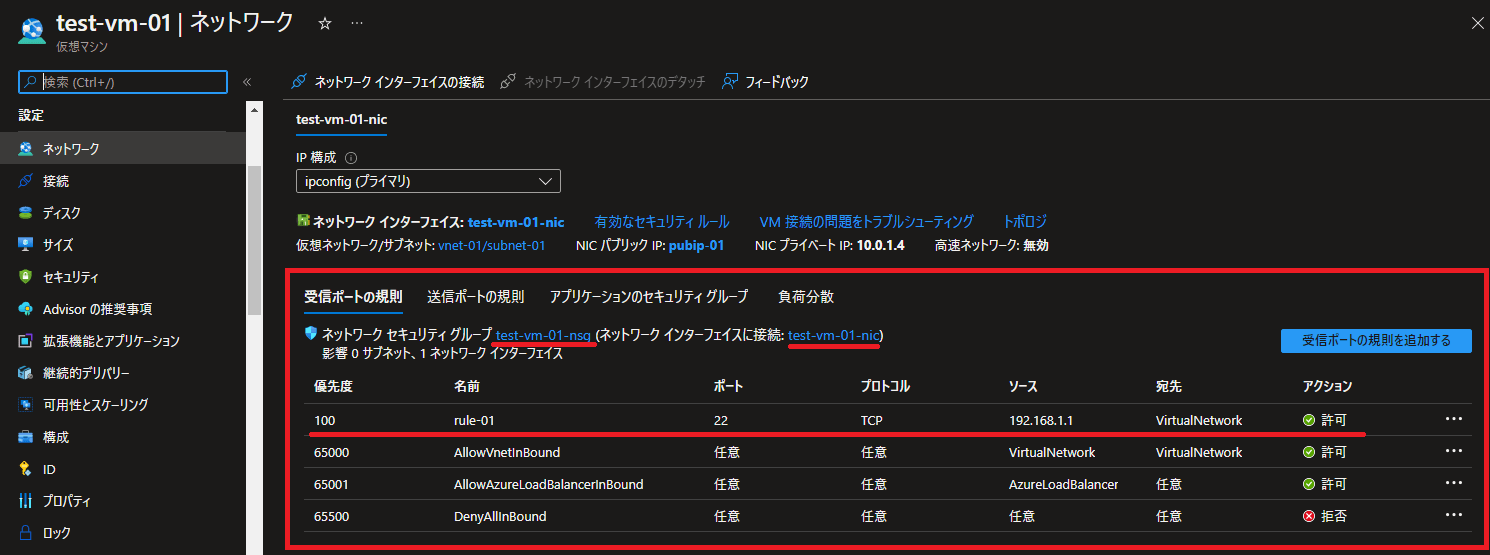This screenshot has height=555, width=1490.
Task: Click the 優先度 column header
Action: click(x=333, y=386)
